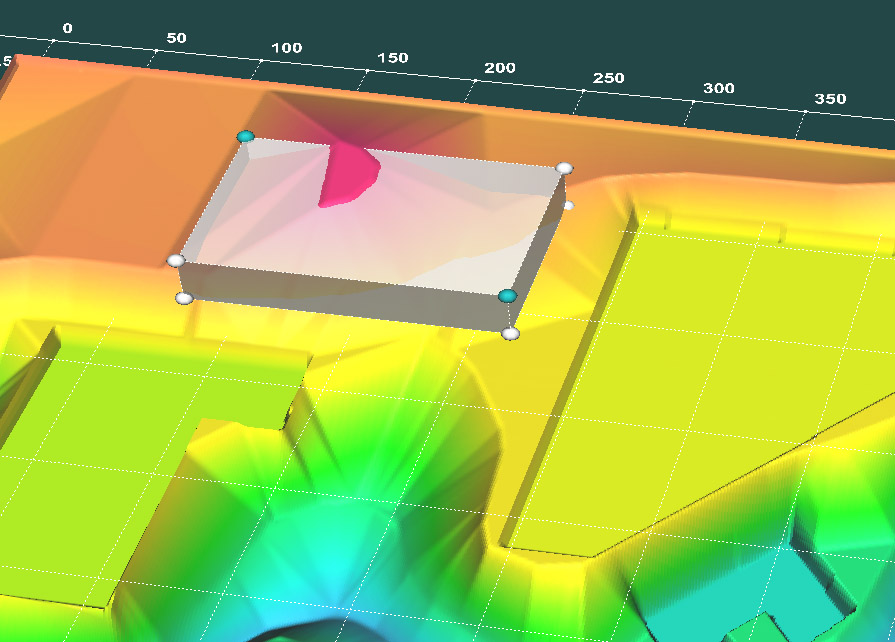
Task: Click the axis label "300"
Action: pyautogui.click(x=719, y=88)
